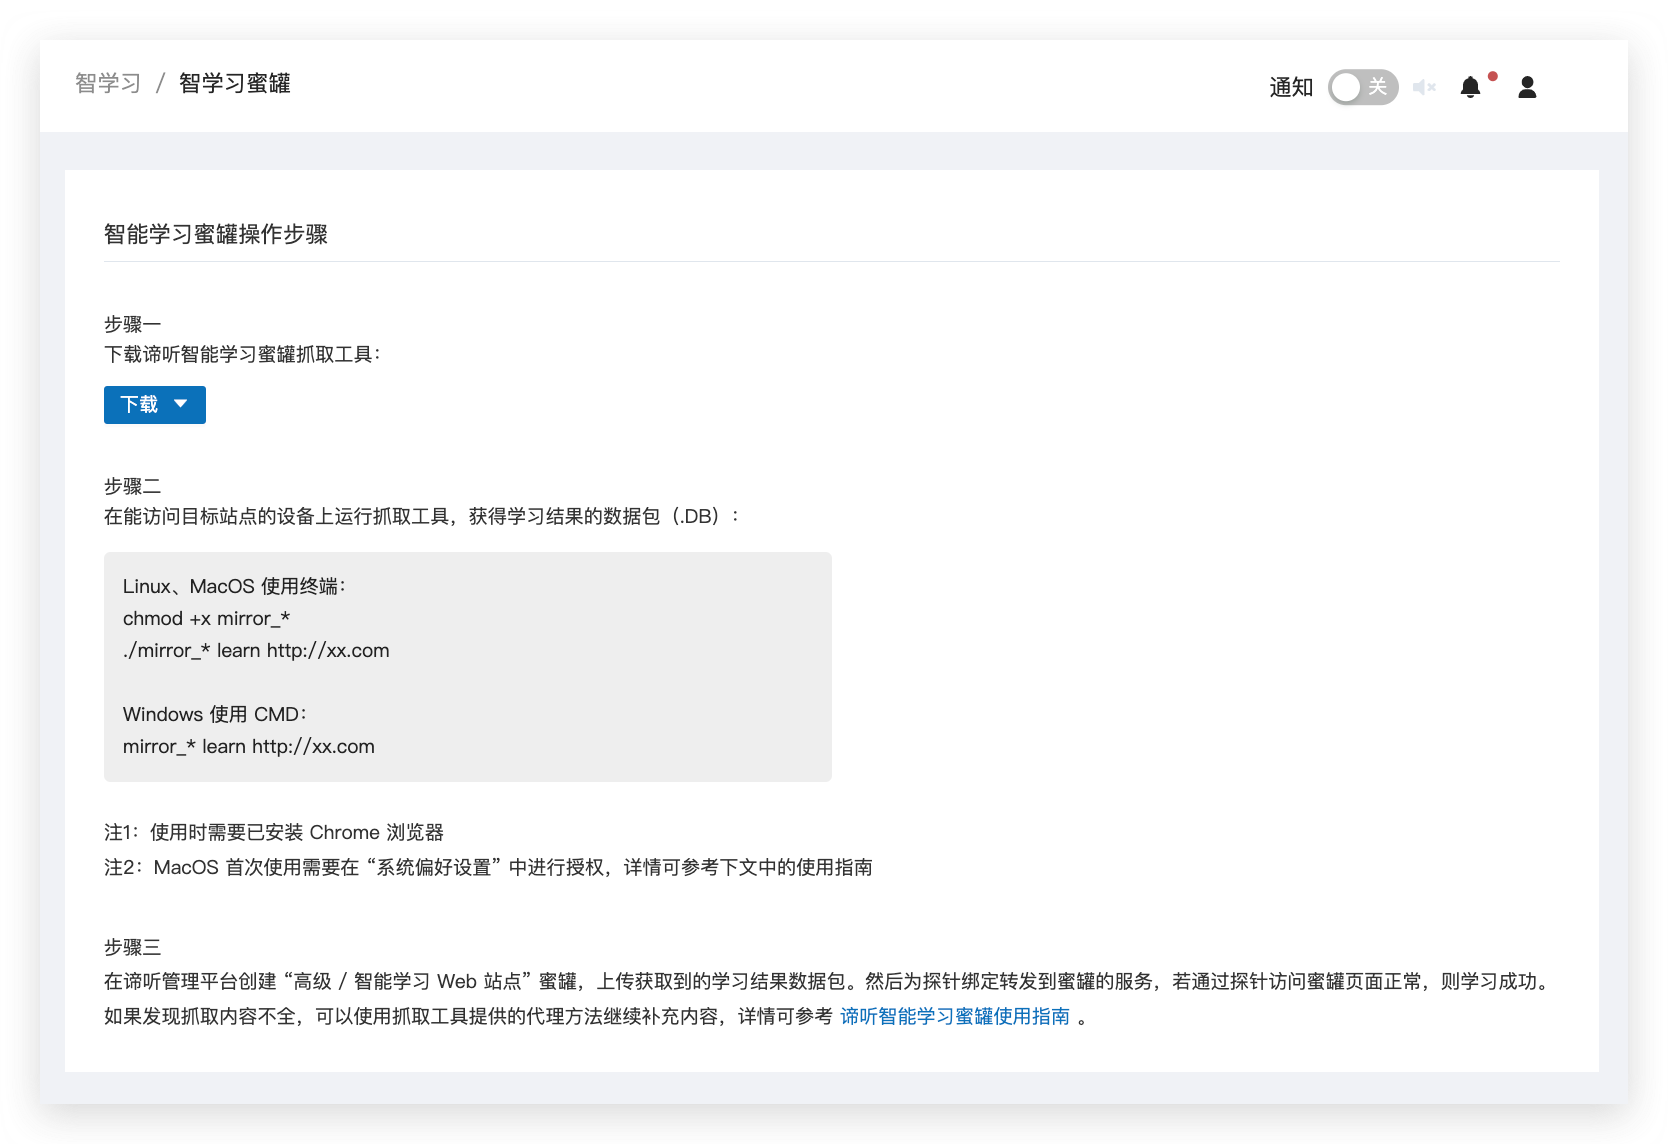The height and width of the screenshot is (1144, 1668).
Task: Click the 注2 MacOS authorization note
Action: (x=488, y=867)
